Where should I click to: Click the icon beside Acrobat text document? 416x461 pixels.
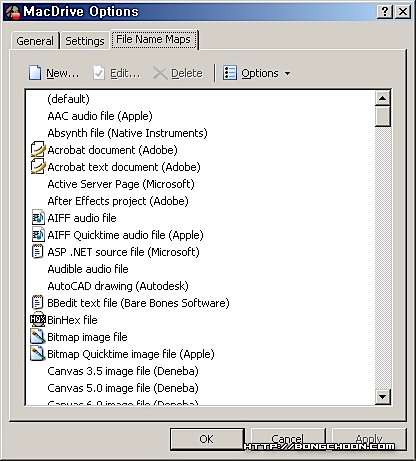click(x=38, y=167)
